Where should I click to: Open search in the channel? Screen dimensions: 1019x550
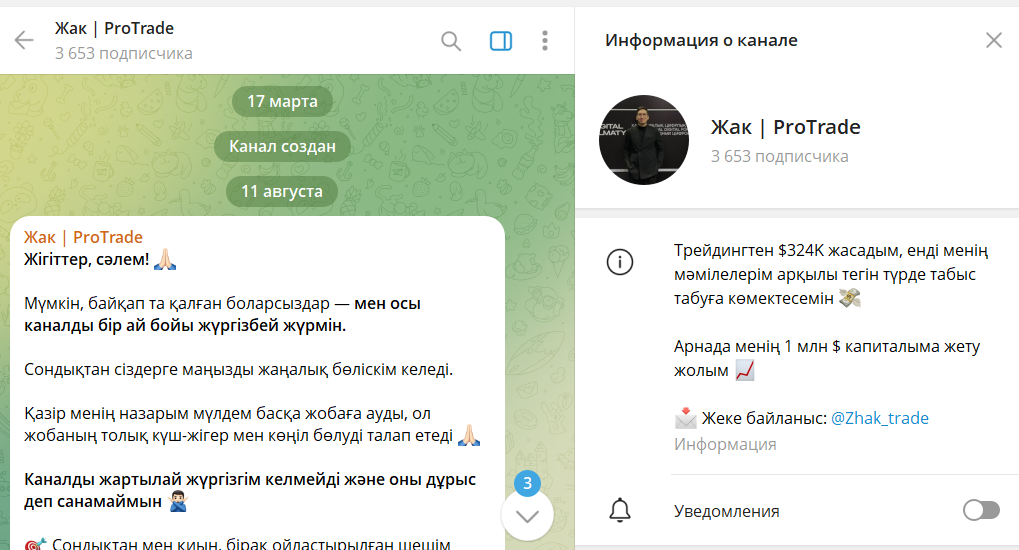(450, 41)
